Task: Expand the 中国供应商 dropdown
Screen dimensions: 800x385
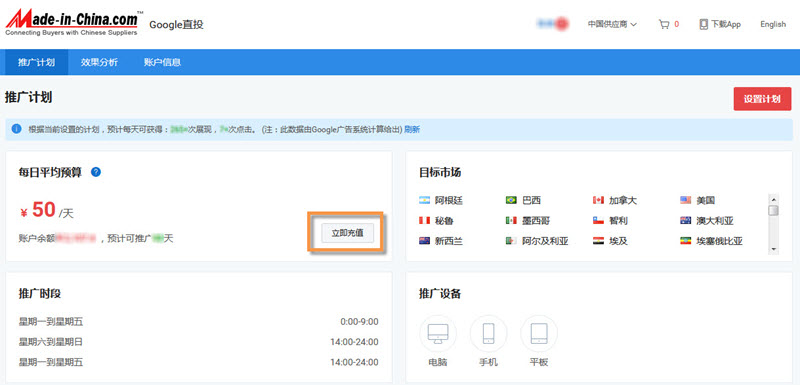Action: pyautogui.click(x=612, y=24)
